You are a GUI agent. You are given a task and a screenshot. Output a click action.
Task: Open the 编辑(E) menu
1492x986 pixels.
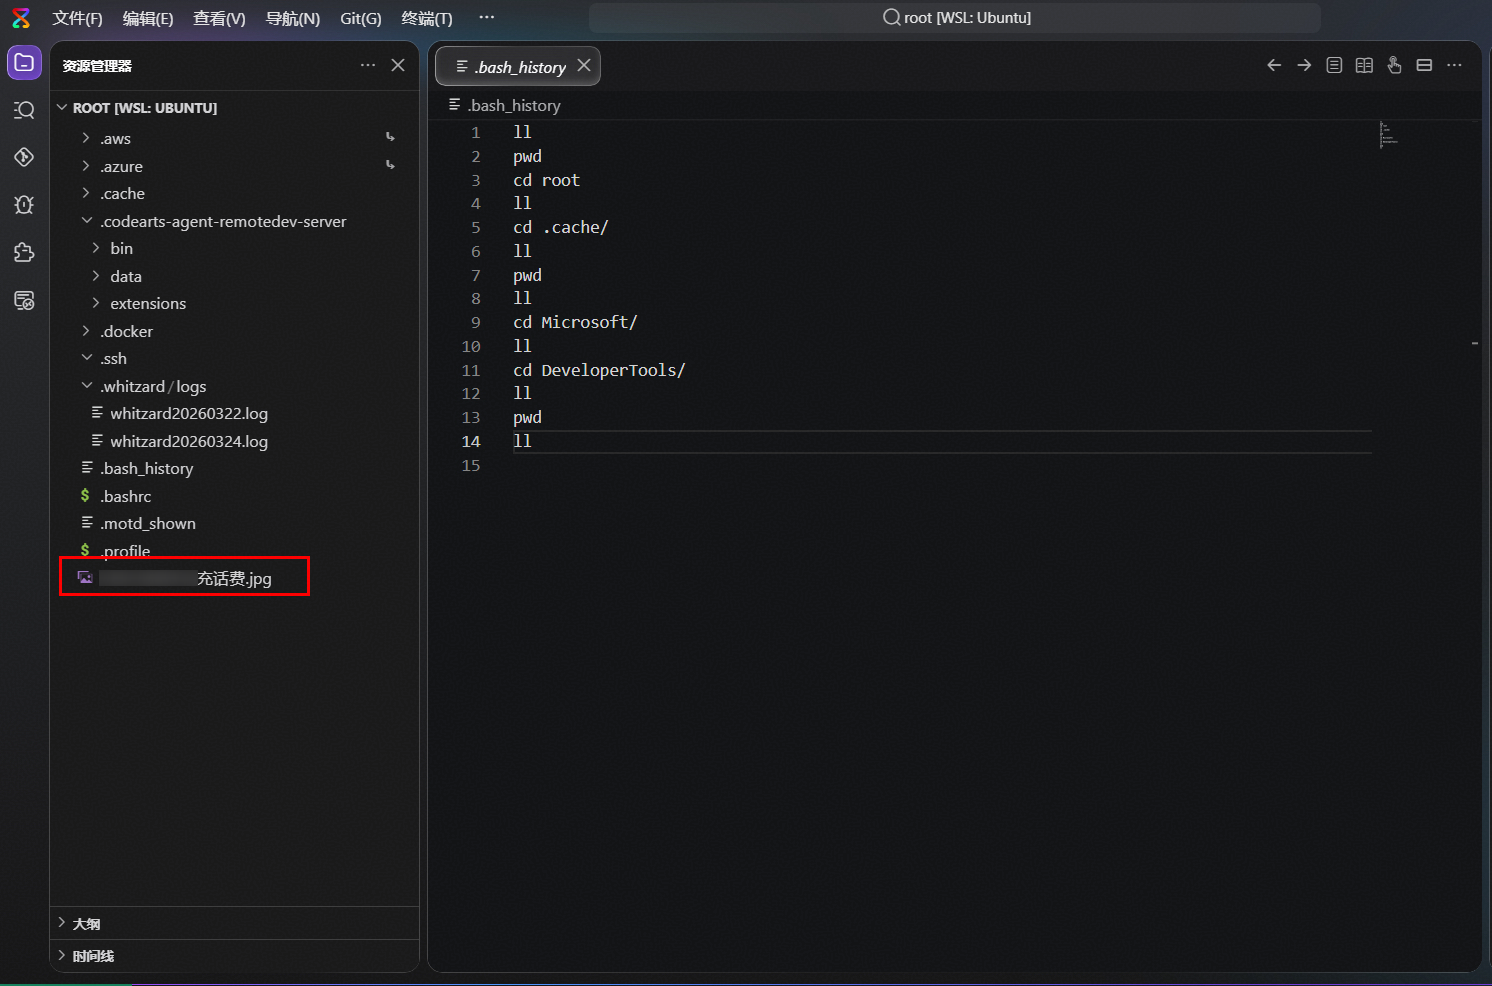[x=148, y=18]
